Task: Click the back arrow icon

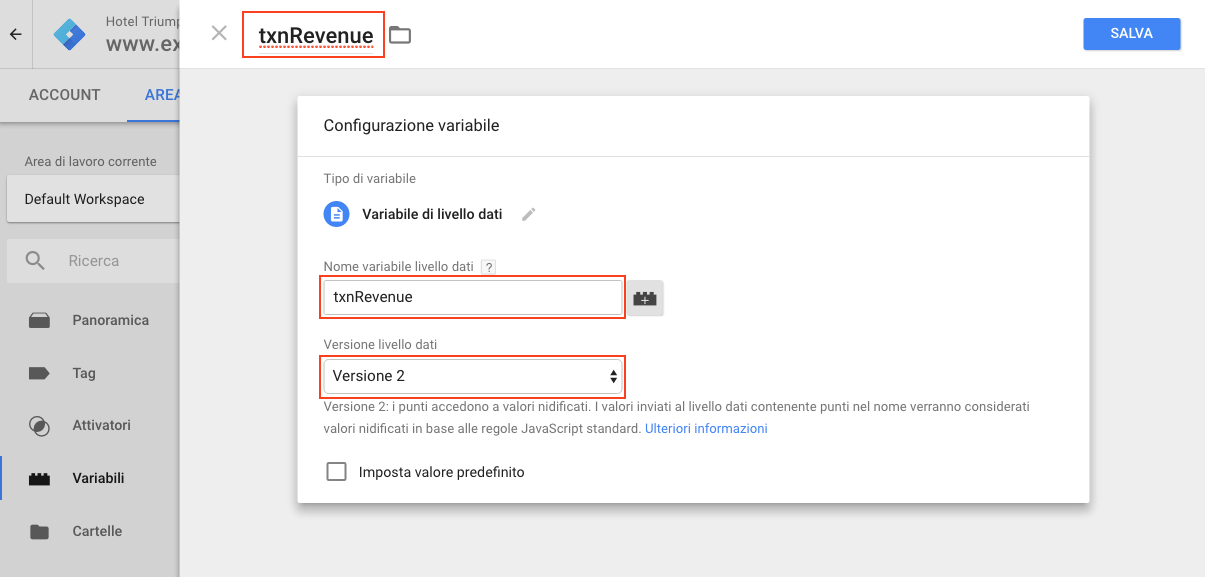Action: point(15,34)
